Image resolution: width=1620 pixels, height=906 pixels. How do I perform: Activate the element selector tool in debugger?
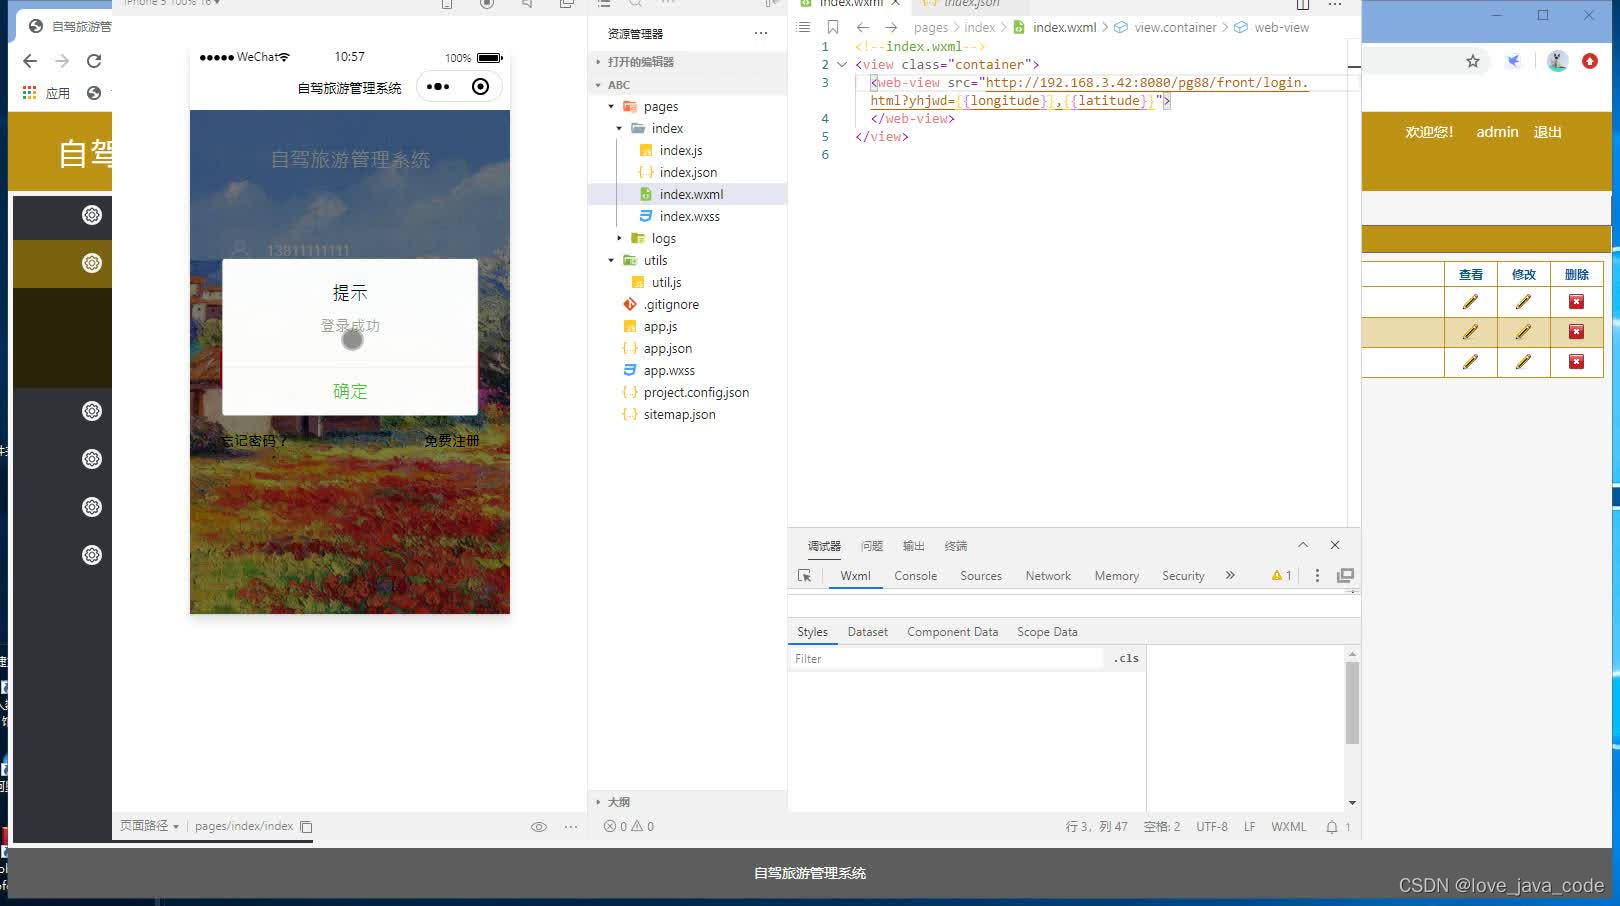pos(805,576)
